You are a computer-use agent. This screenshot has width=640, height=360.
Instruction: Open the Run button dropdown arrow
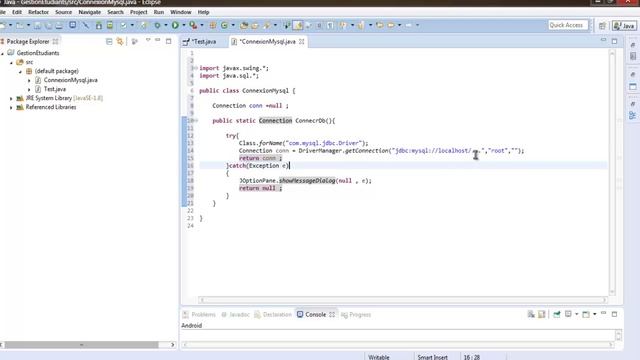pos(184,25)
